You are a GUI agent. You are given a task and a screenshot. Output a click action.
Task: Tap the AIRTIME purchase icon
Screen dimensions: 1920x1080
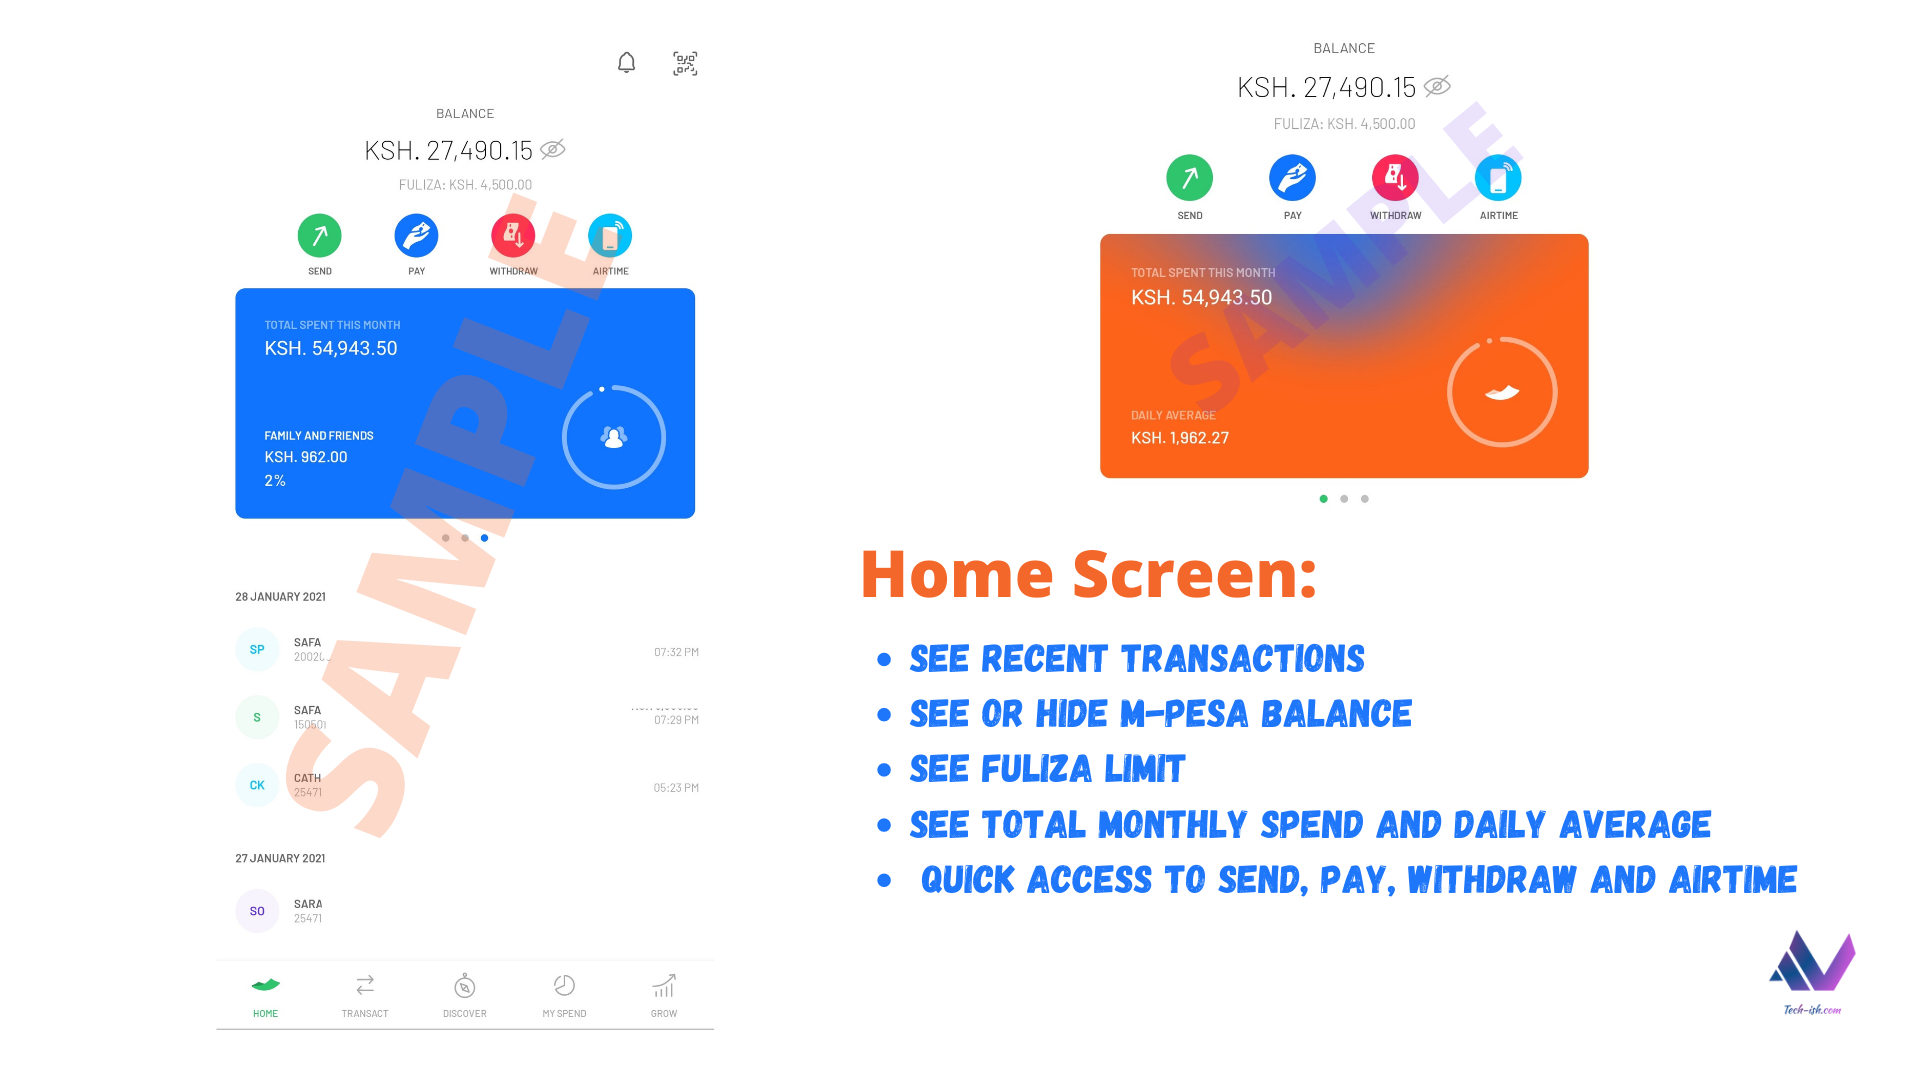[x=611, y=236]
